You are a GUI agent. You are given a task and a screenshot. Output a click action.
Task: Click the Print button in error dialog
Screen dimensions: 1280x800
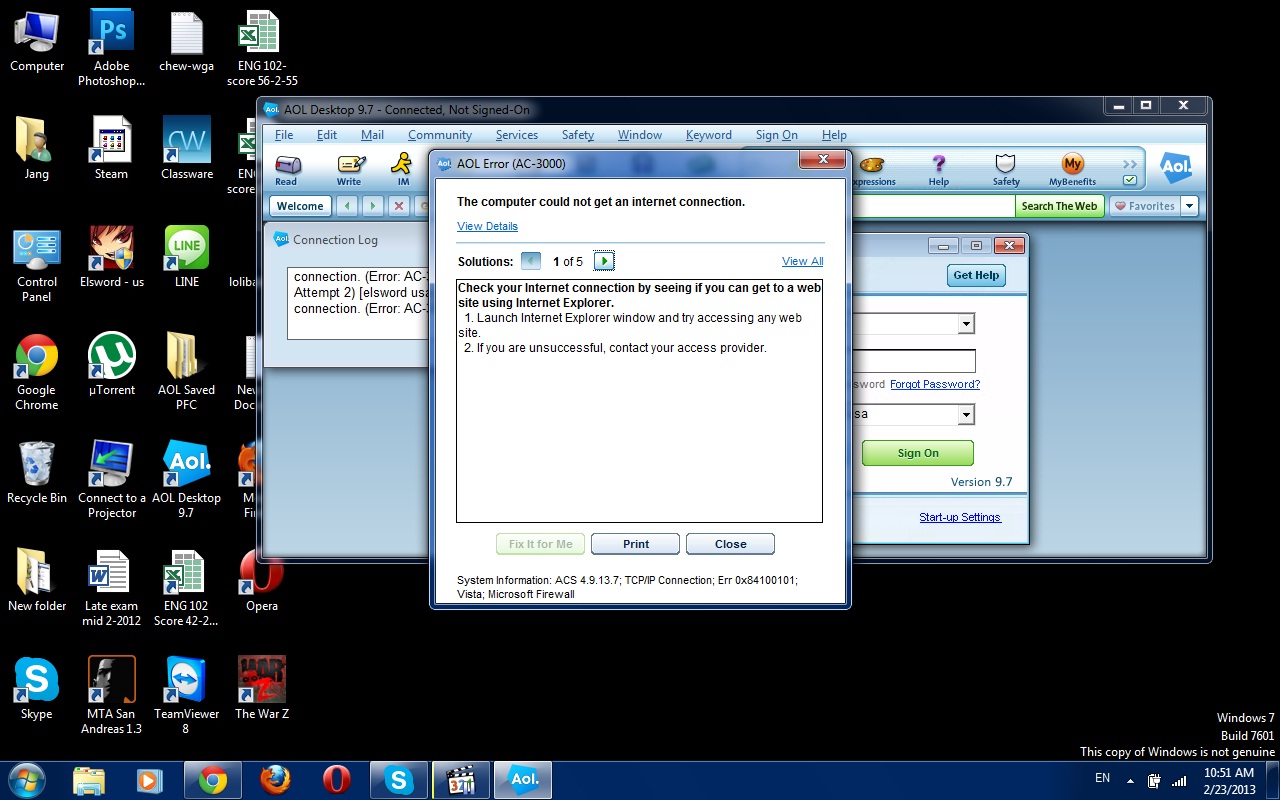(635, 544)
